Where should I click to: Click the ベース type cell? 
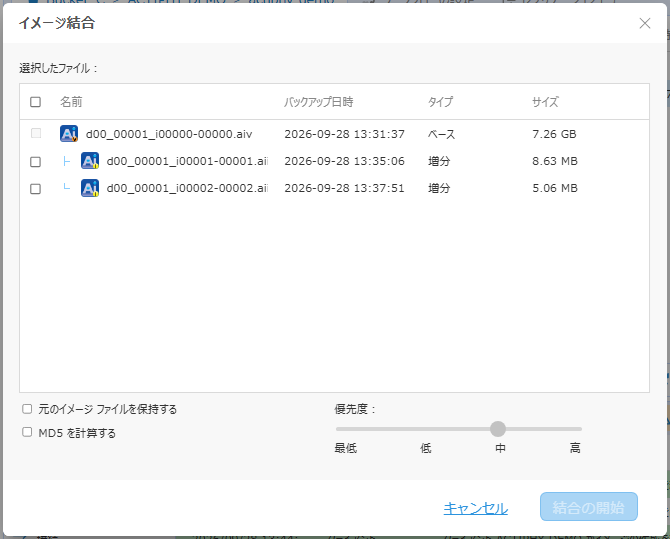(x=441, y=134)
